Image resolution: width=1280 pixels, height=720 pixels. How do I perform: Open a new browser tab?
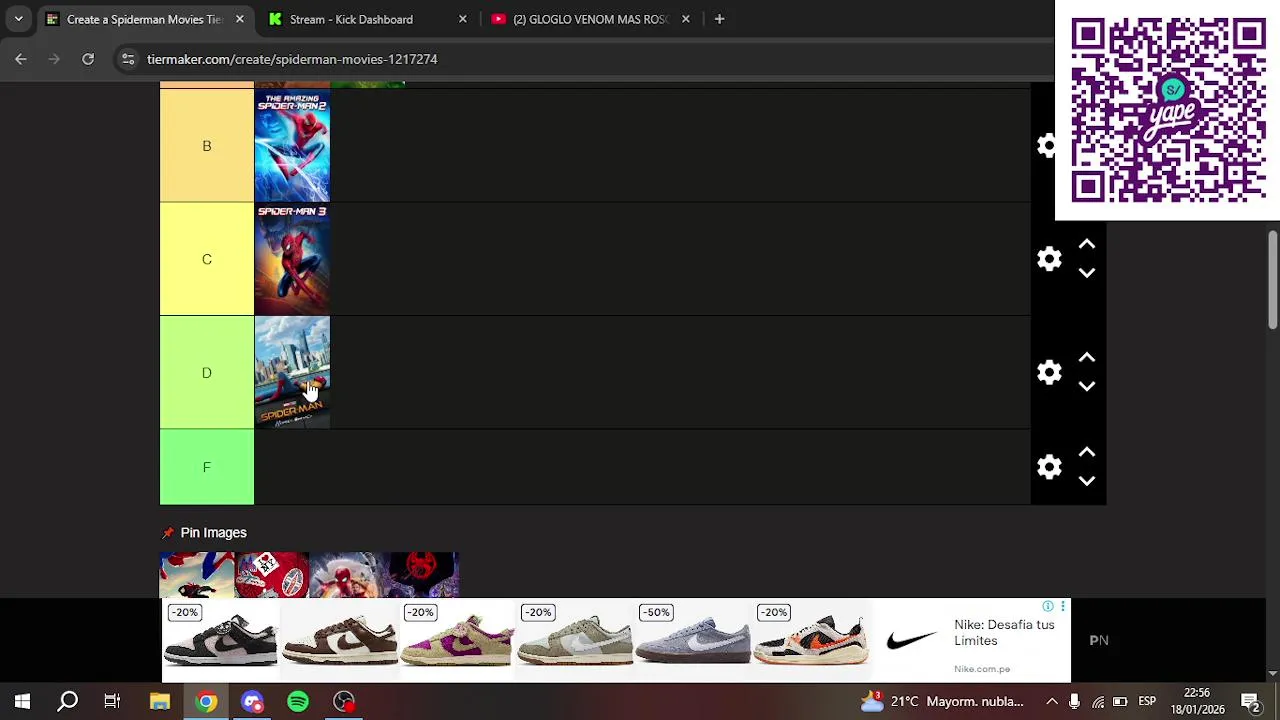(x=719, y=19)
